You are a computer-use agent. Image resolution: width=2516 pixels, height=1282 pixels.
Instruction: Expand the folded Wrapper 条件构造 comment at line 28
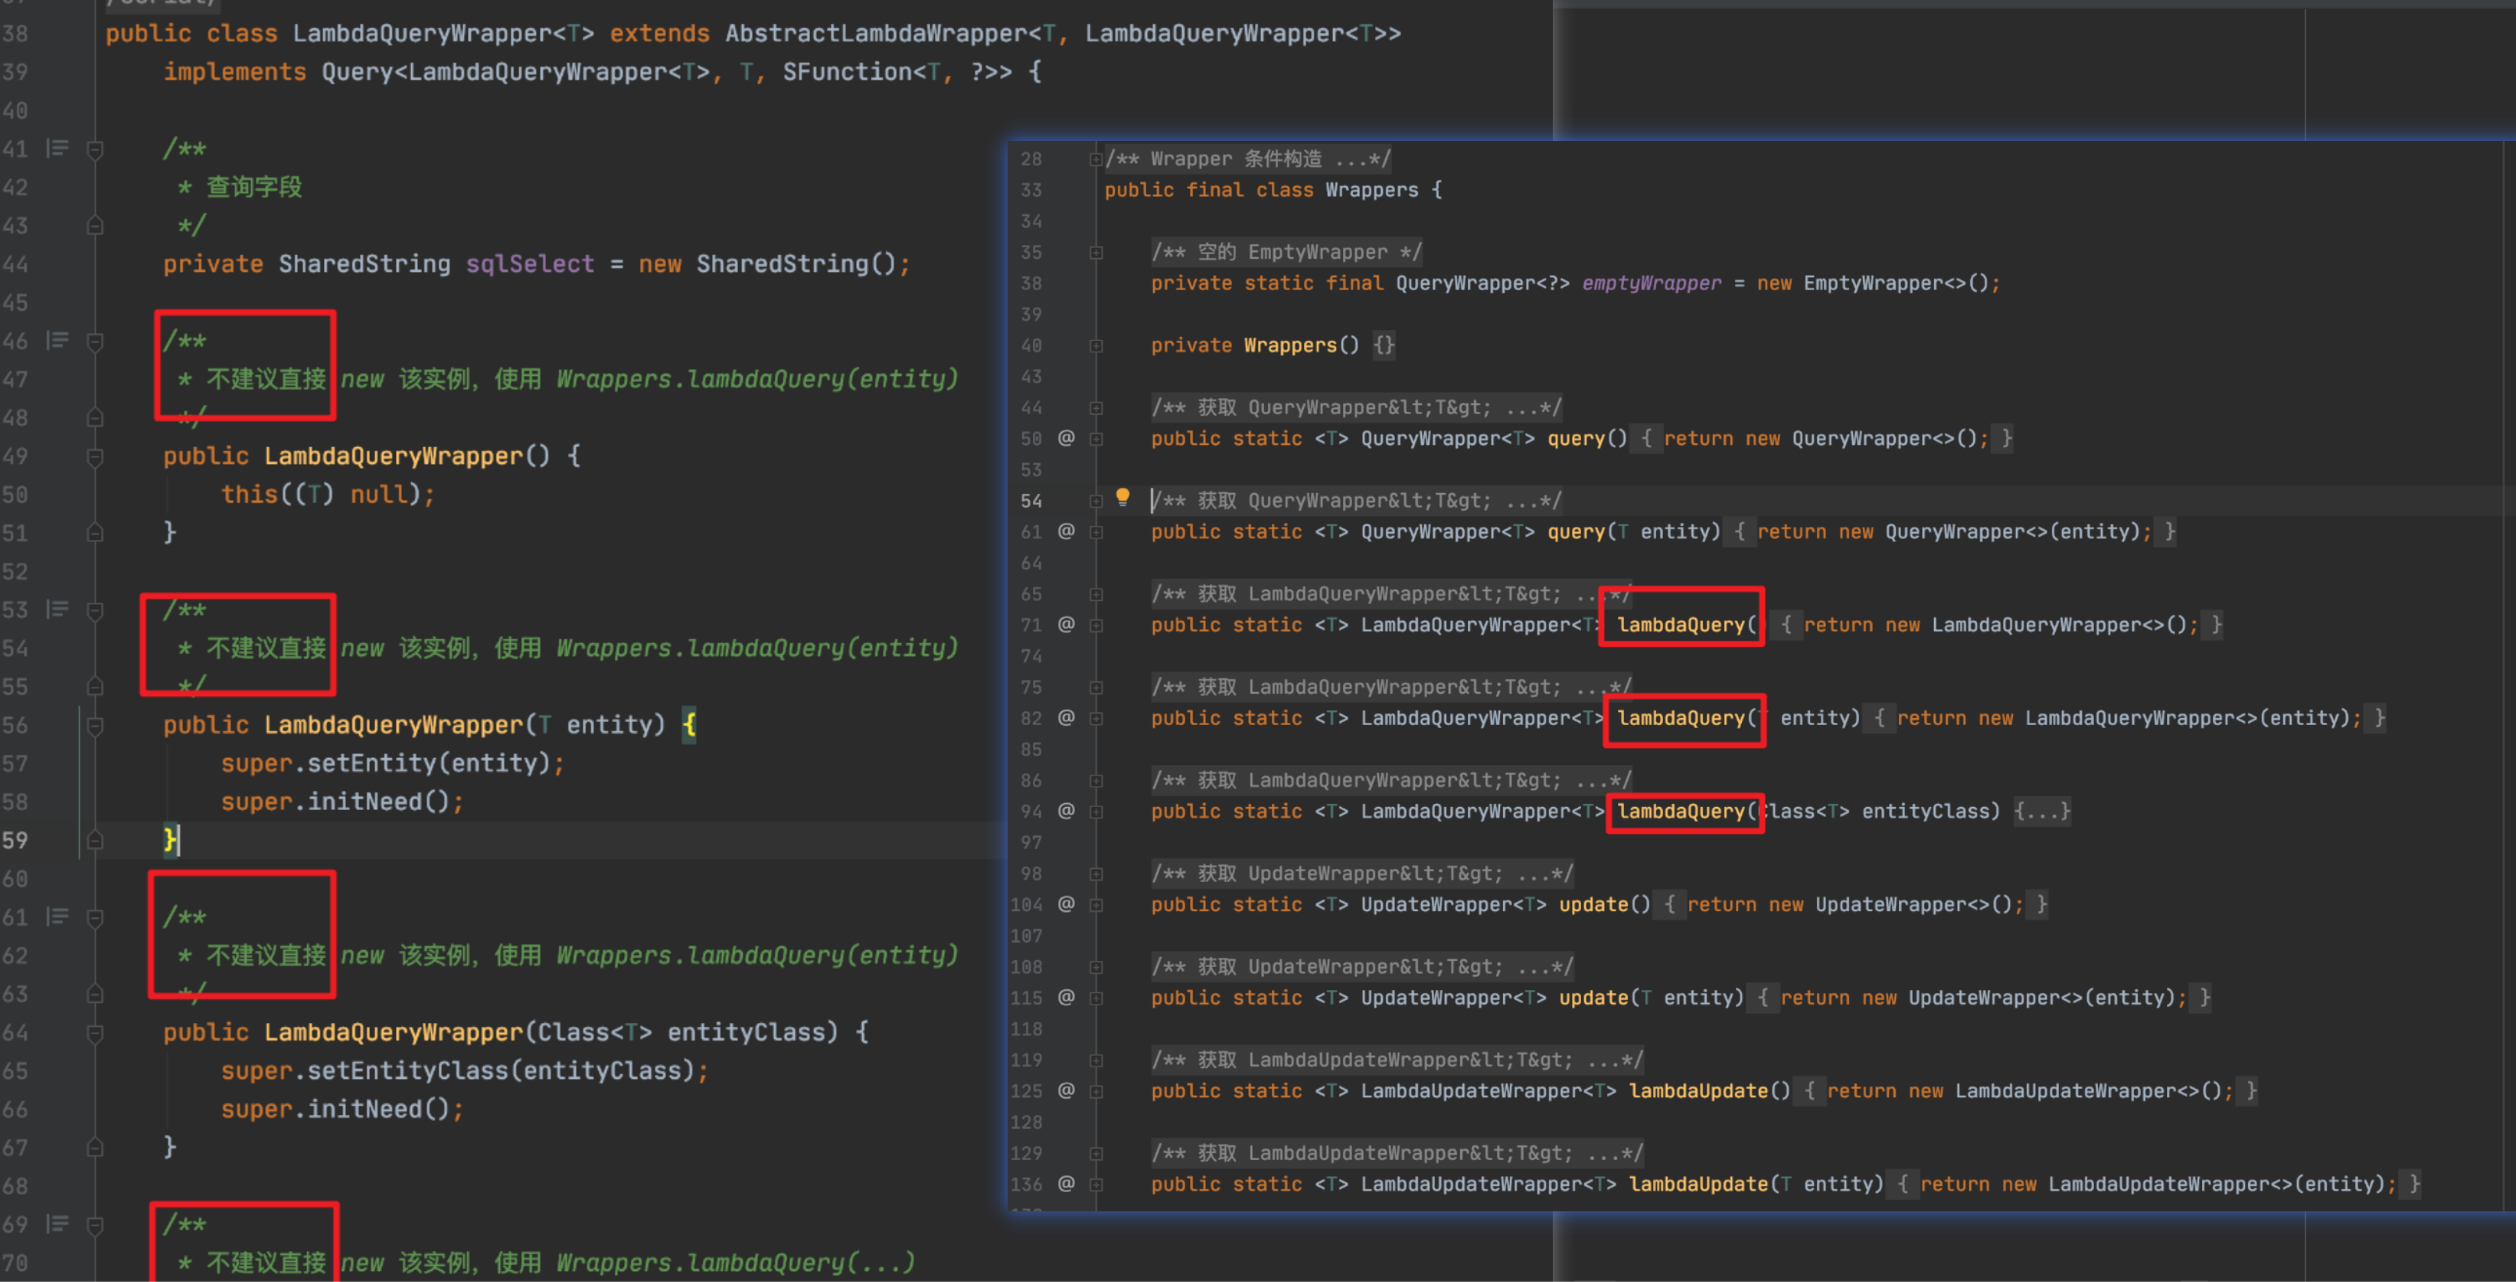[1096, 159]
